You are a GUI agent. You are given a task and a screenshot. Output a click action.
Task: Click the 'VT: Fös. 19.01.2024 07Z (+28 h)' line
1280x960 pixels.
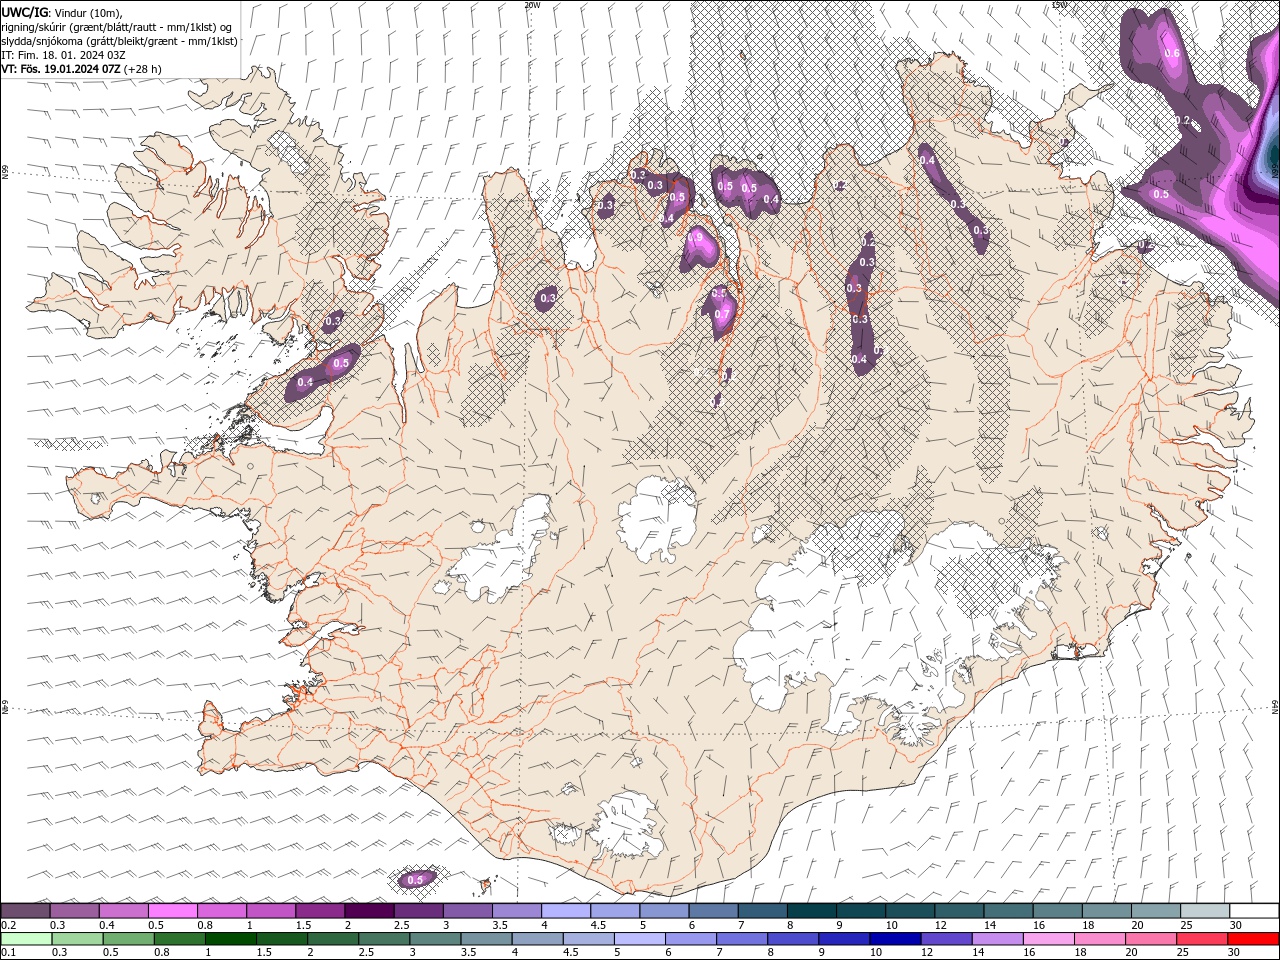point(81,69)
